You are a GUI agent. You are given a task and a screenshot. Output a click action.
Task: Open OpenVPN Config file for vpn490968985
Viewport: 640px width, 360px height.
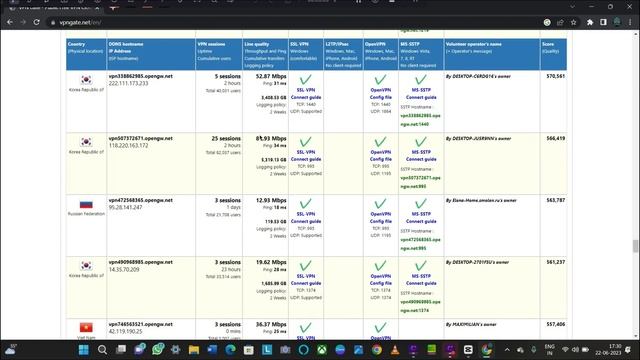[x=380, y=280]
